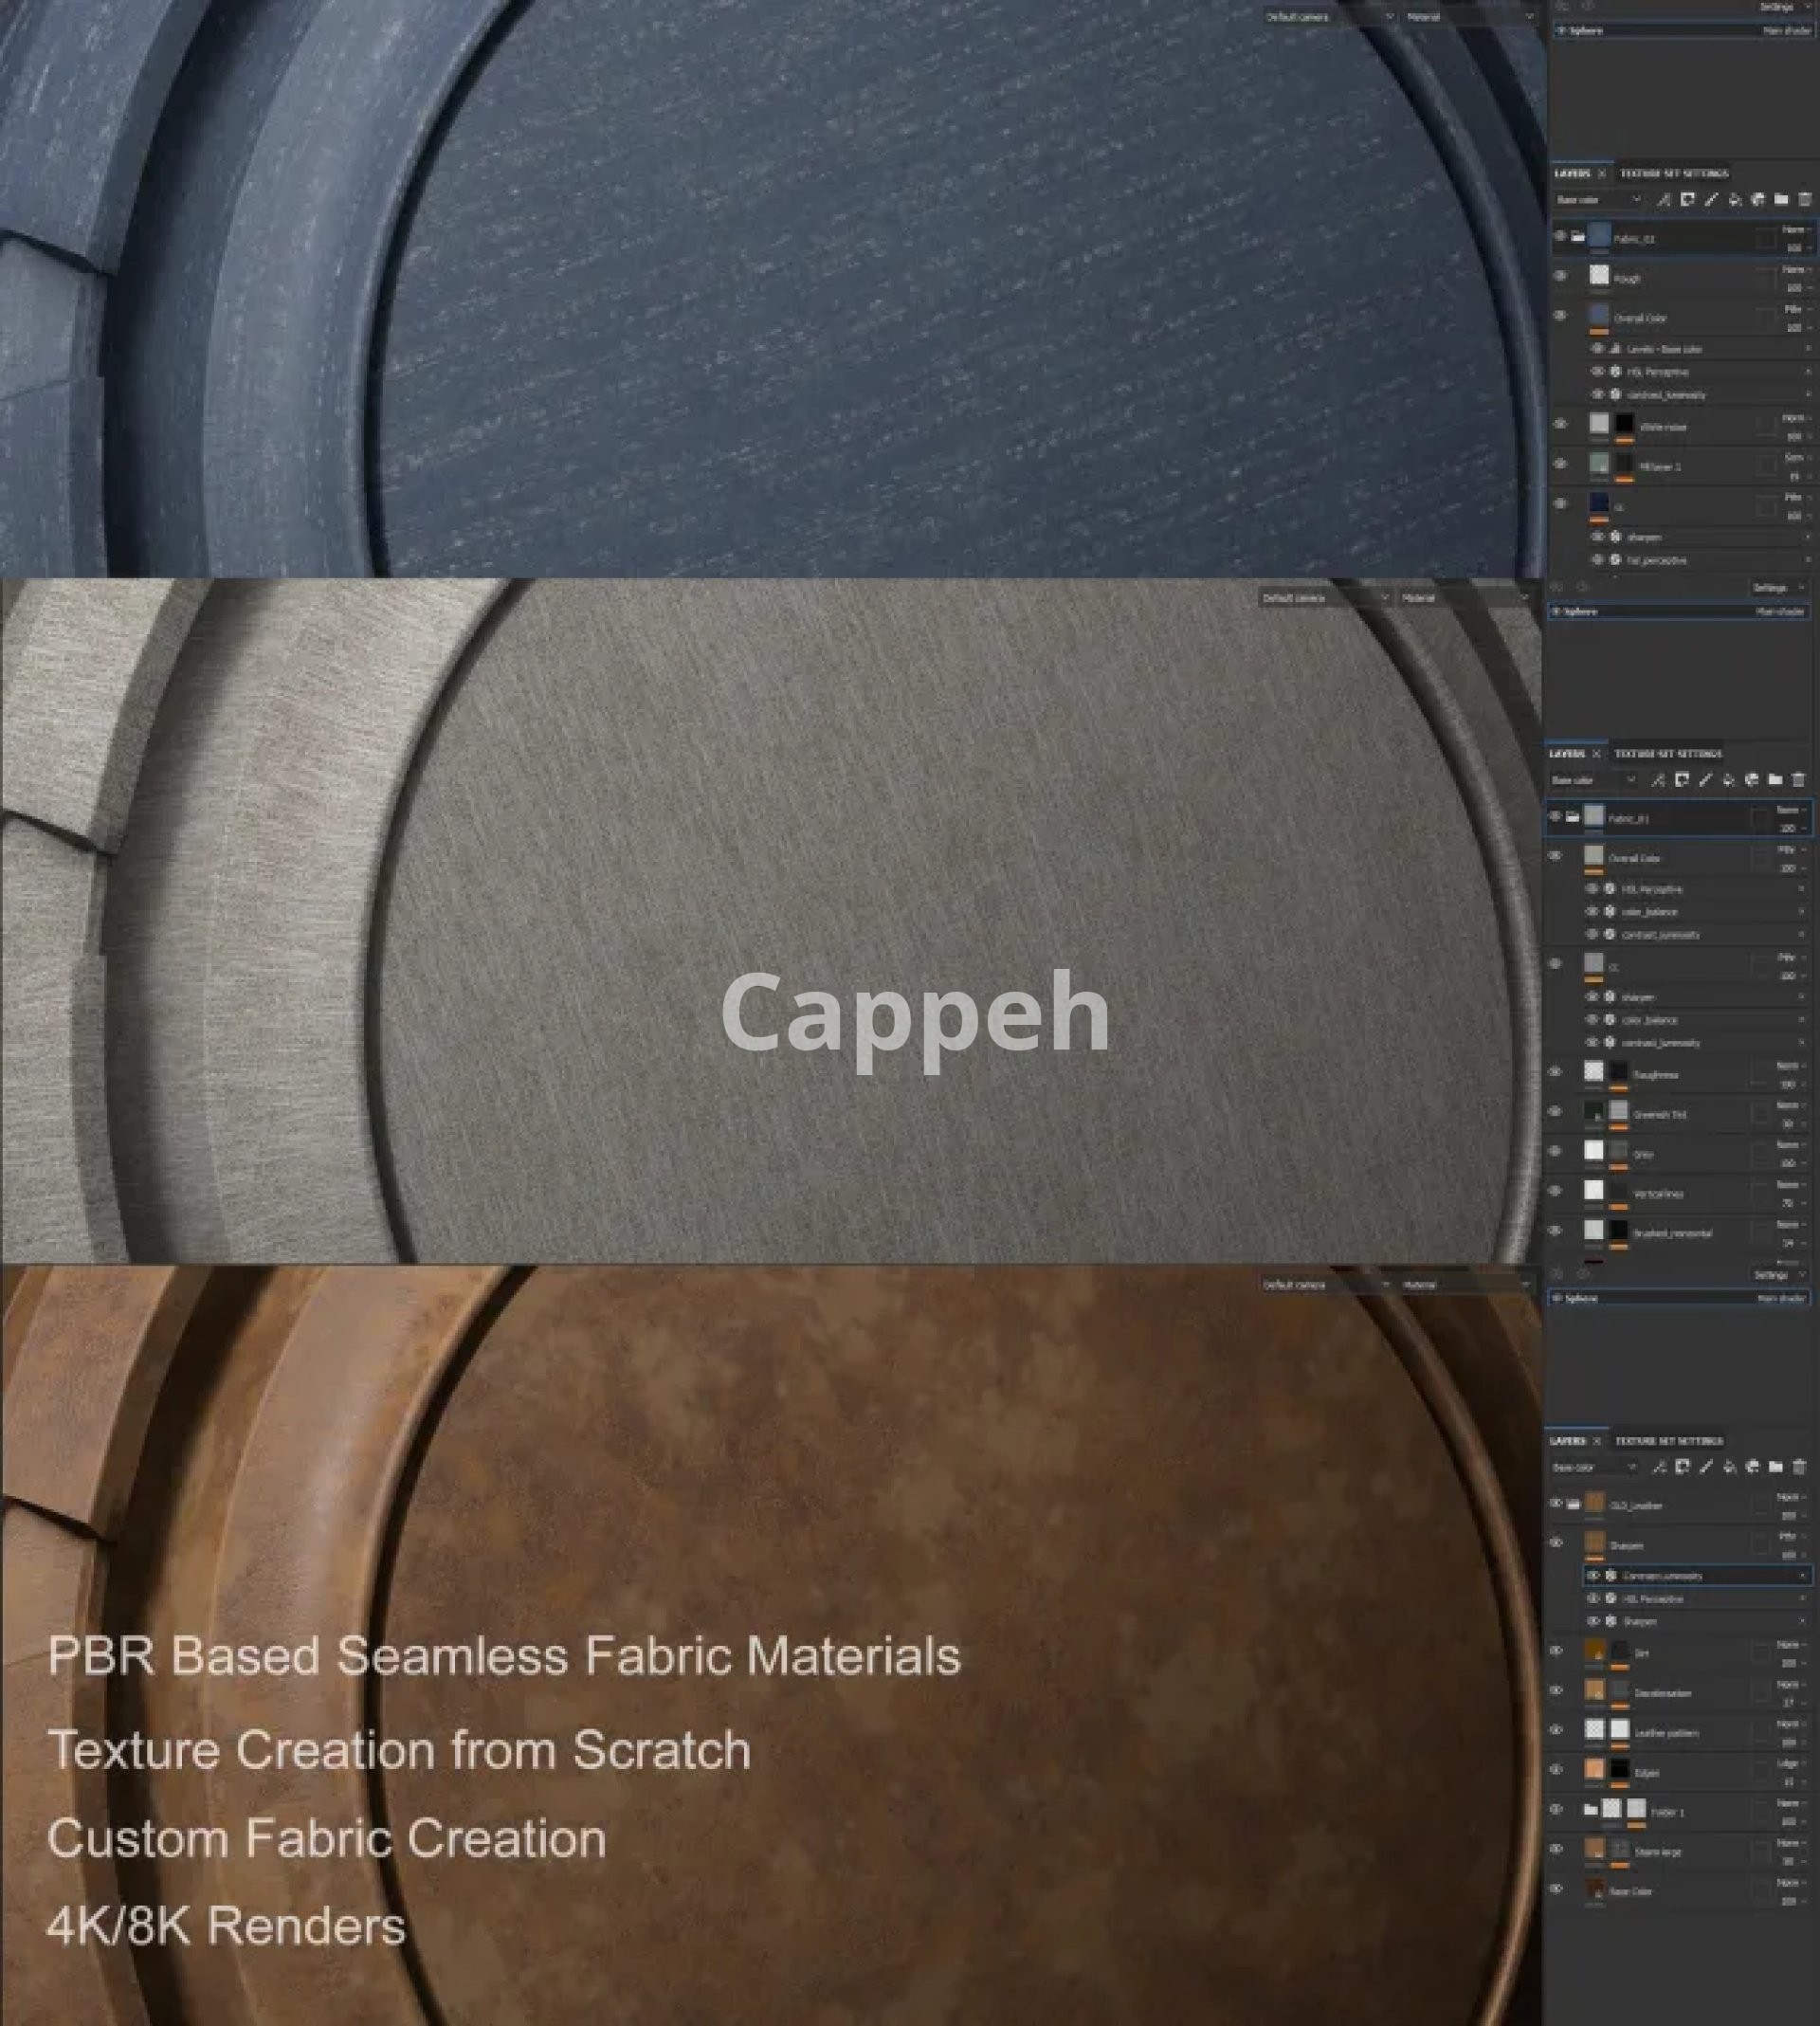
Task: Switch to Texture Set Settings tab in leather panel
Action: tap(1668, 1441)
